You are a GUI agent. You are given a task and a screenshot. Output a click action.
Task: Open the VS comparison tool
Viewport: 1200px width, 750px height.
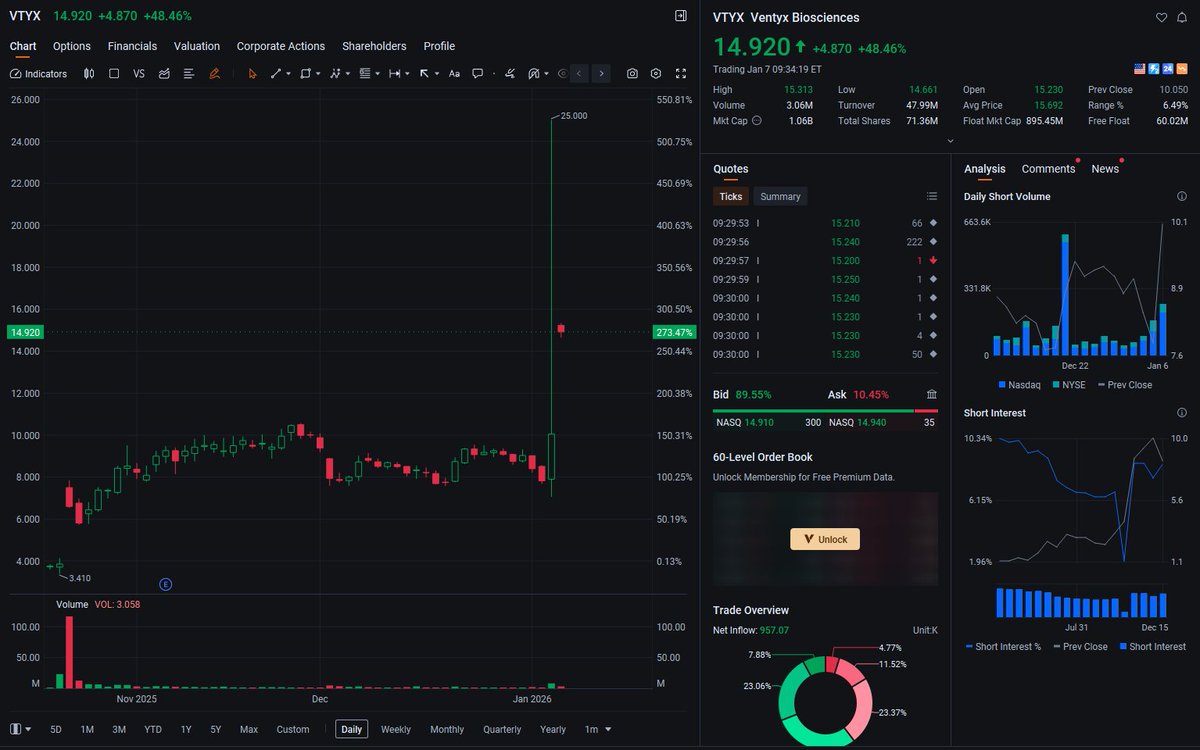click(x=139, y=73)
